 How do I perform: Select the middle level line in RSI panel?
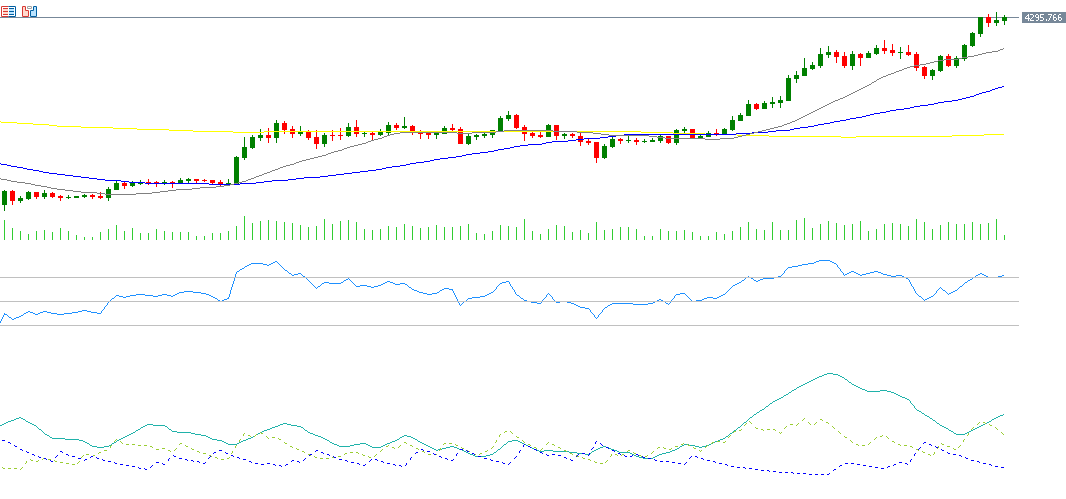pos(500,301)
